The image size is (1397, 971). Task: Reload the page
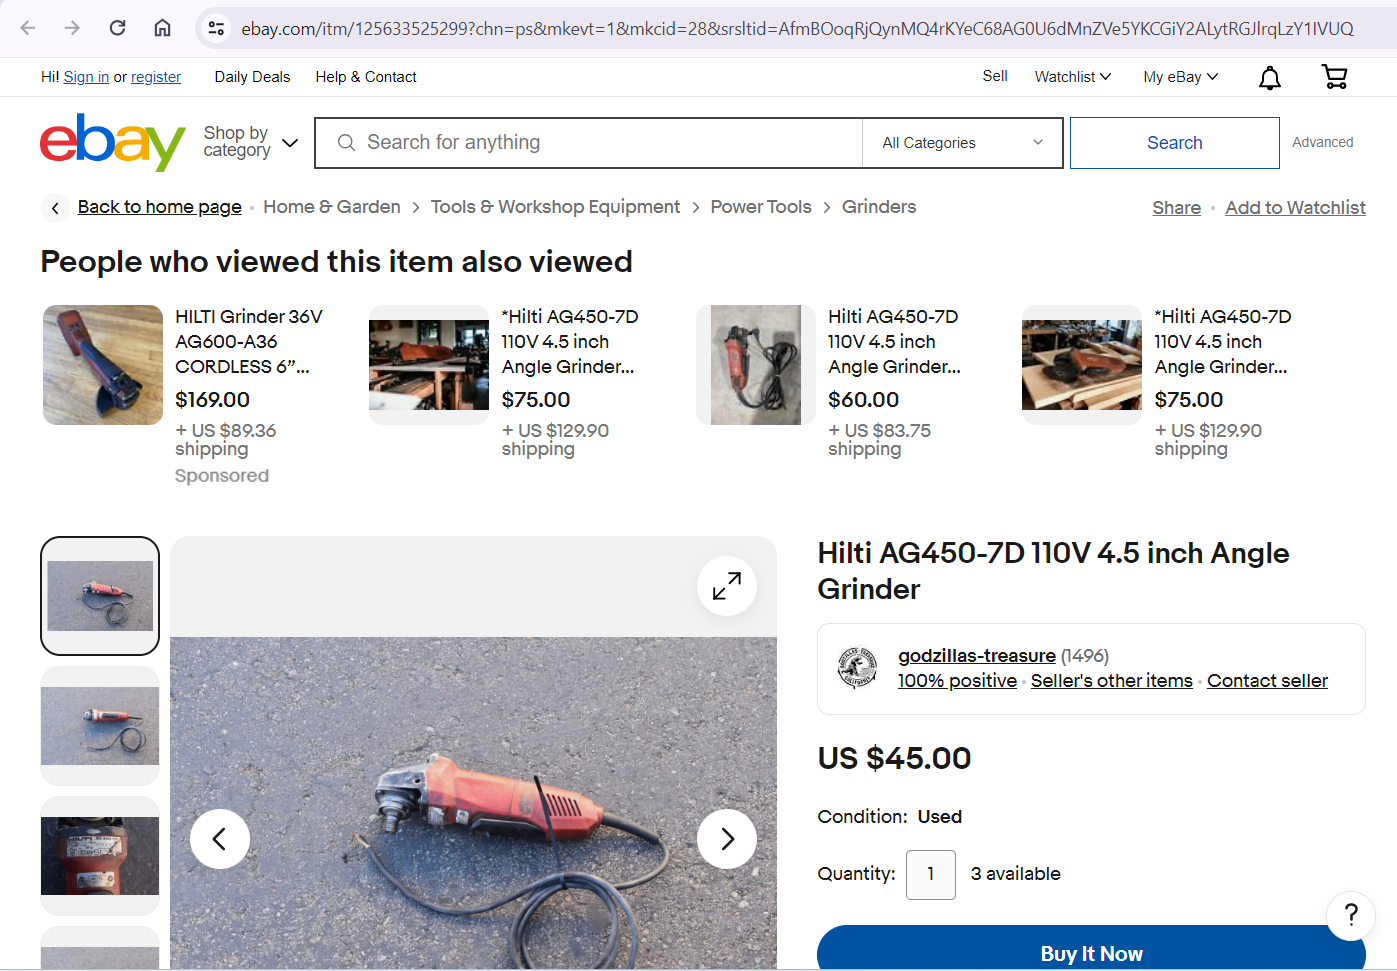pos(117,28)
